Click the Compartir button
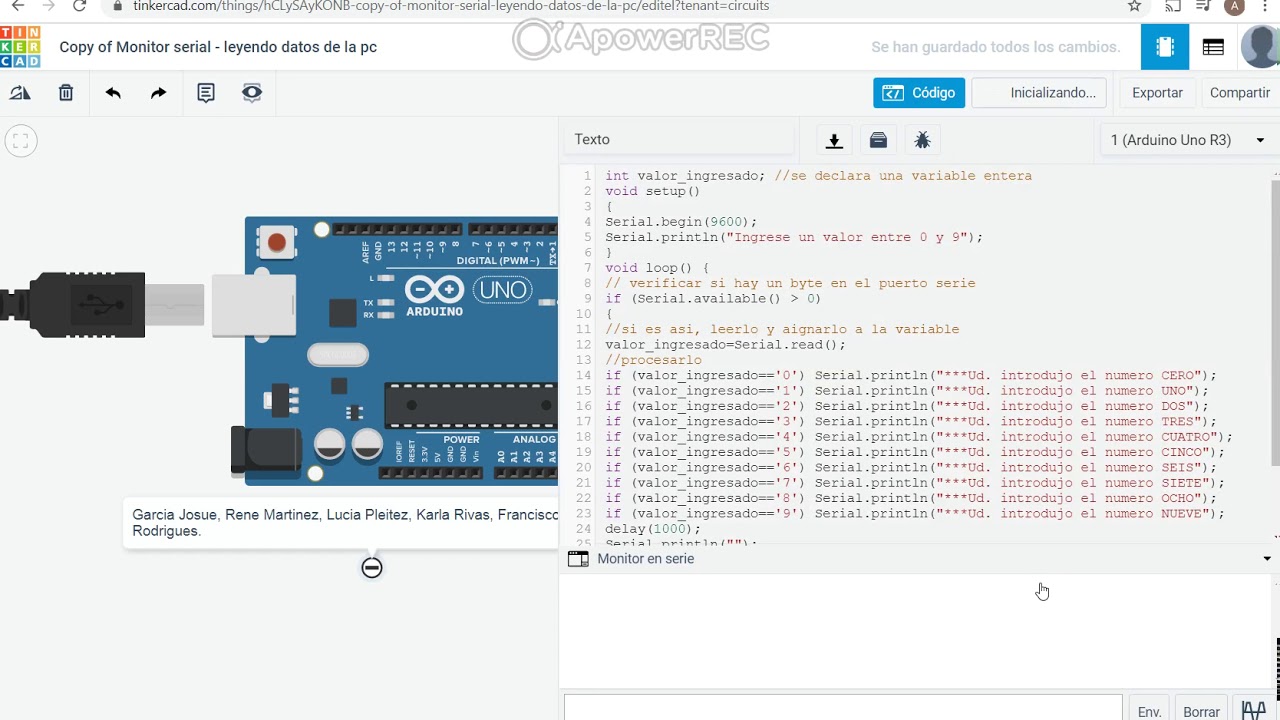1280x720 pixels. point(1239,93)
